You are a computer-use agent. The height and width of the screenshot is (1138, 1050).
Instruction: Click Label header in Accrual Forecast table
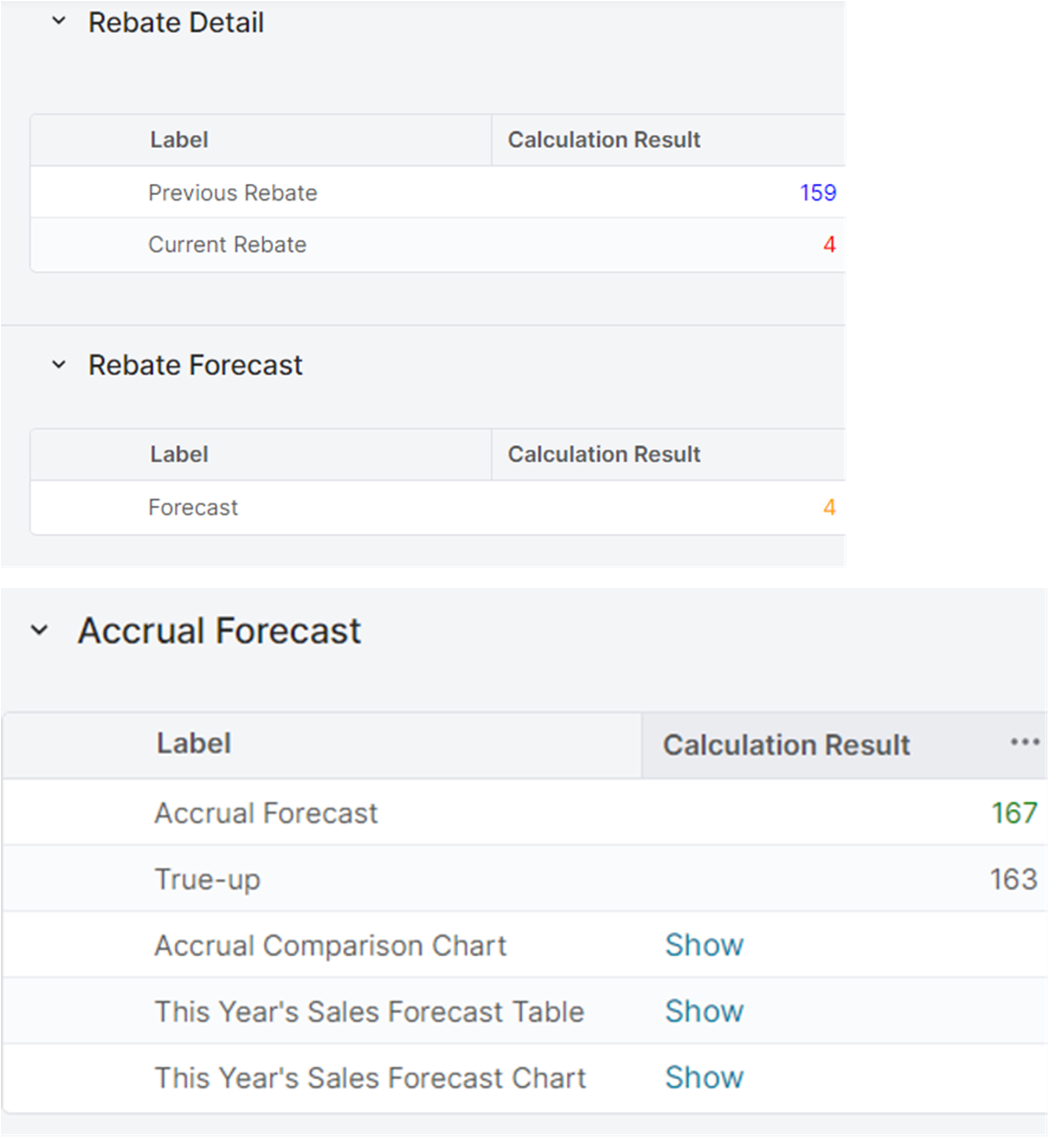[x=194, y=744]
